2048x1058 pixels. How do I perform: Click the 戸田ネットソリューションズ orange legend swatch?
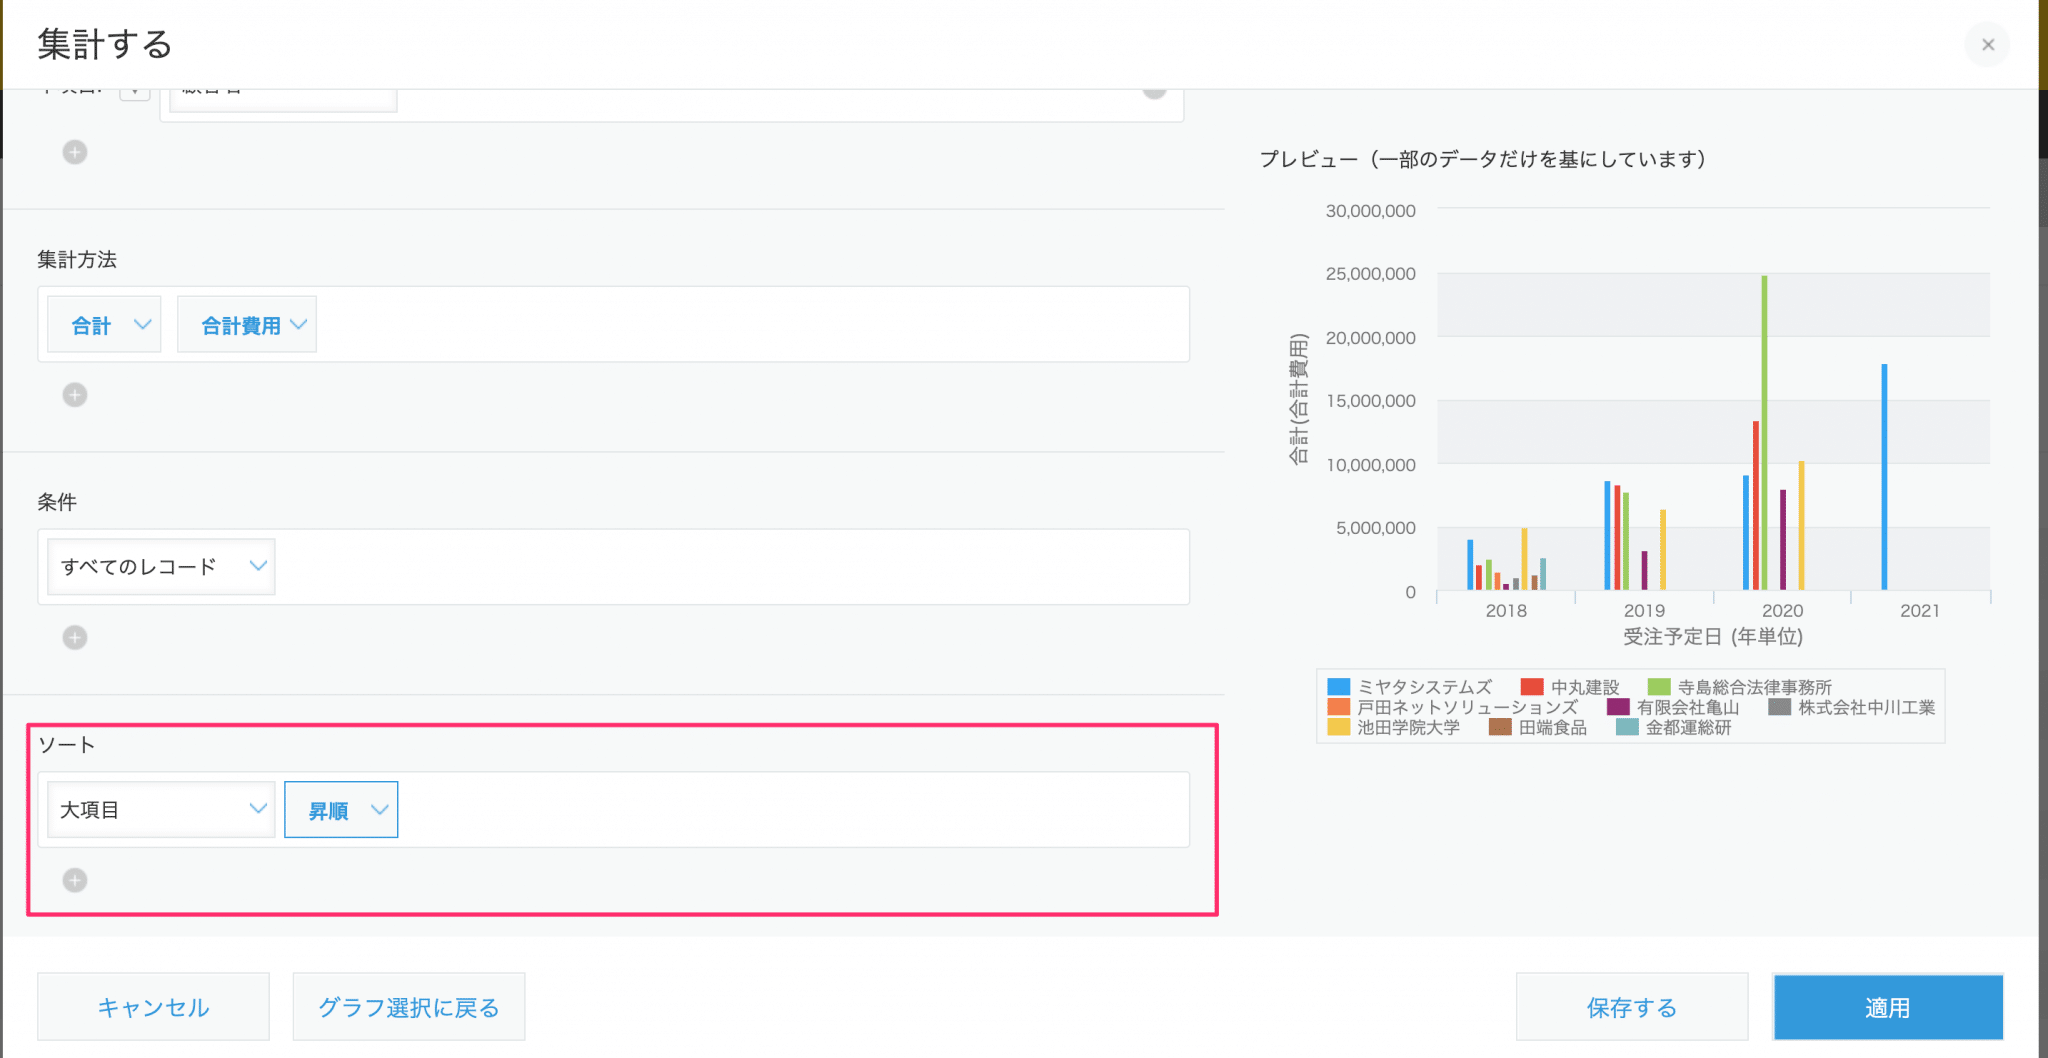[1338, 707]
